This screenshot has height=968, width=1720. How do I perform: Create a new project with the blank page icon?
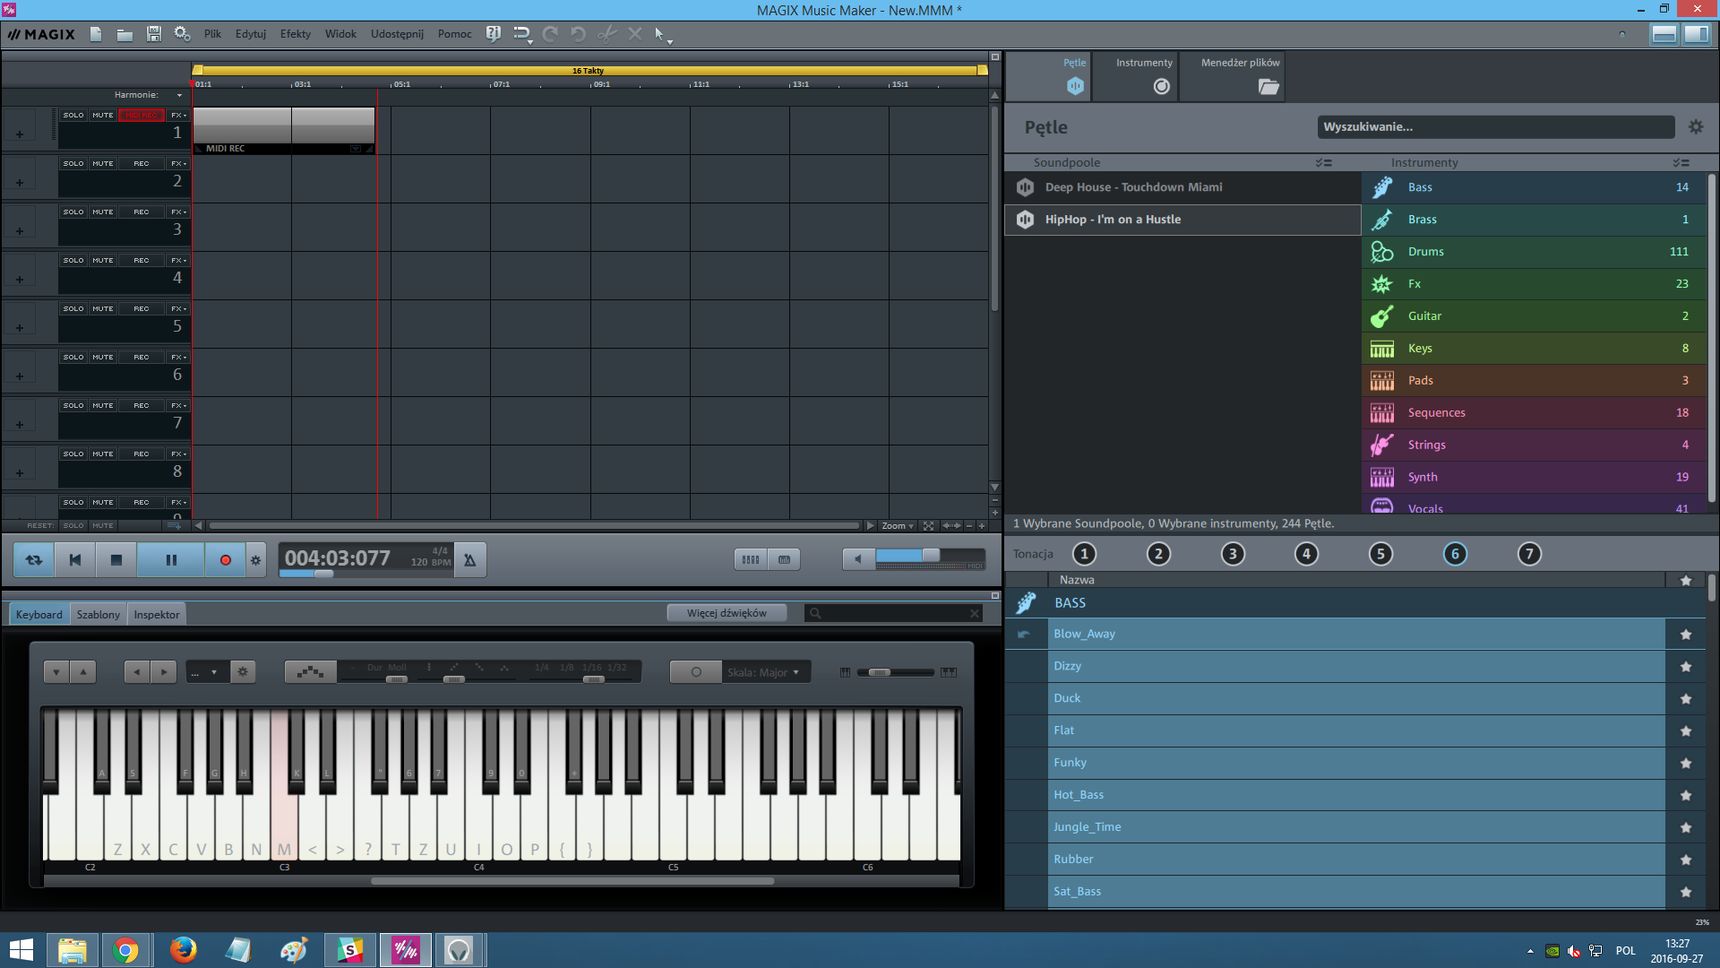click(x=96, y=34)
